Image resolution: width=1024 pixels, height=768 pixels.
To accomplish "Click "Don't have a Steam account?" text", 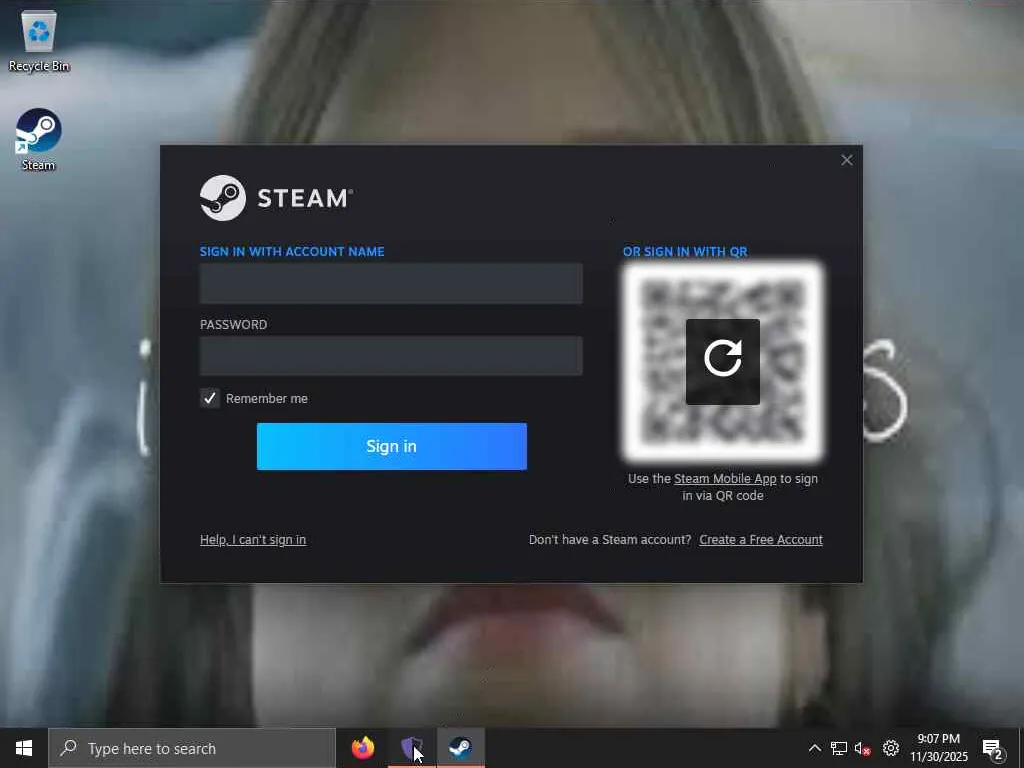I will (610, 539).
